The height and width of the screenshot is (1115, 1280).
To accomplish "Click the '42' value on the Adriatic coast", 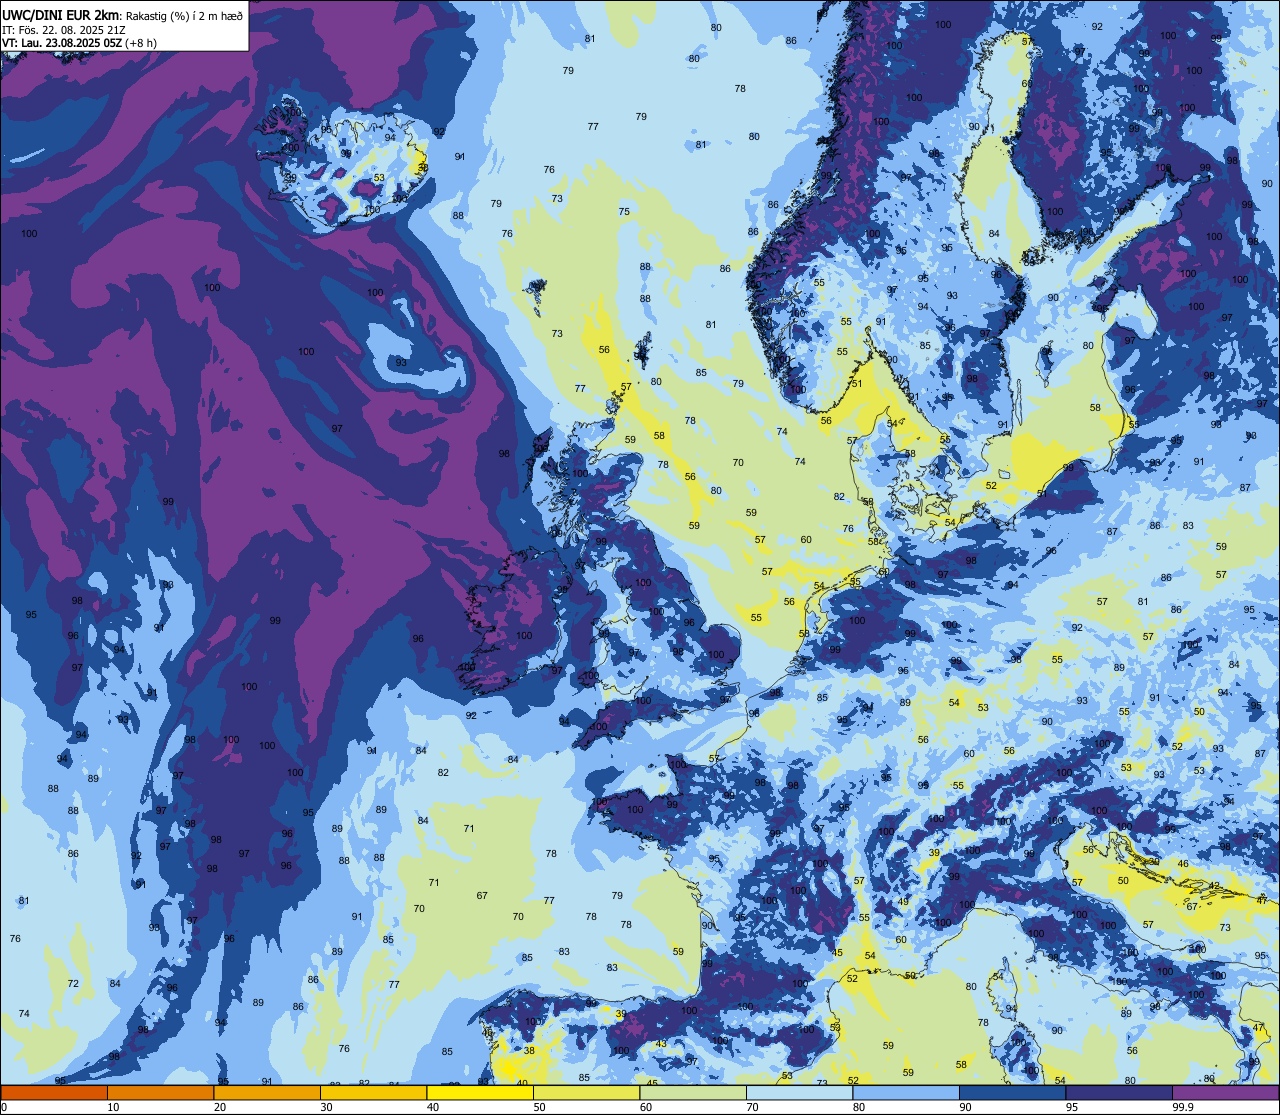I will click(1214, 886).
